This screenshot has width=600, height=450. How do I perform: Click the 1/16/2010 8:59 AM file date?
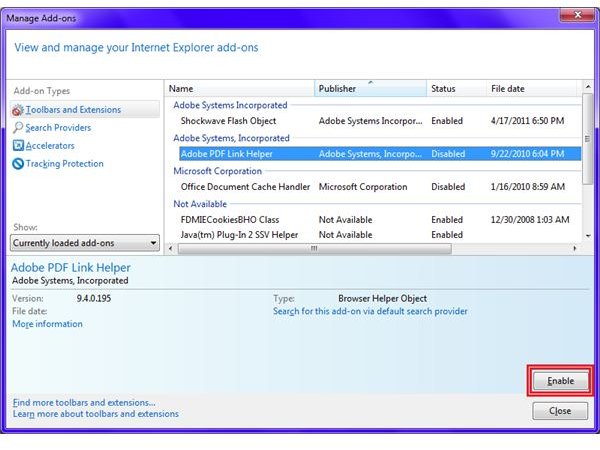528,187
